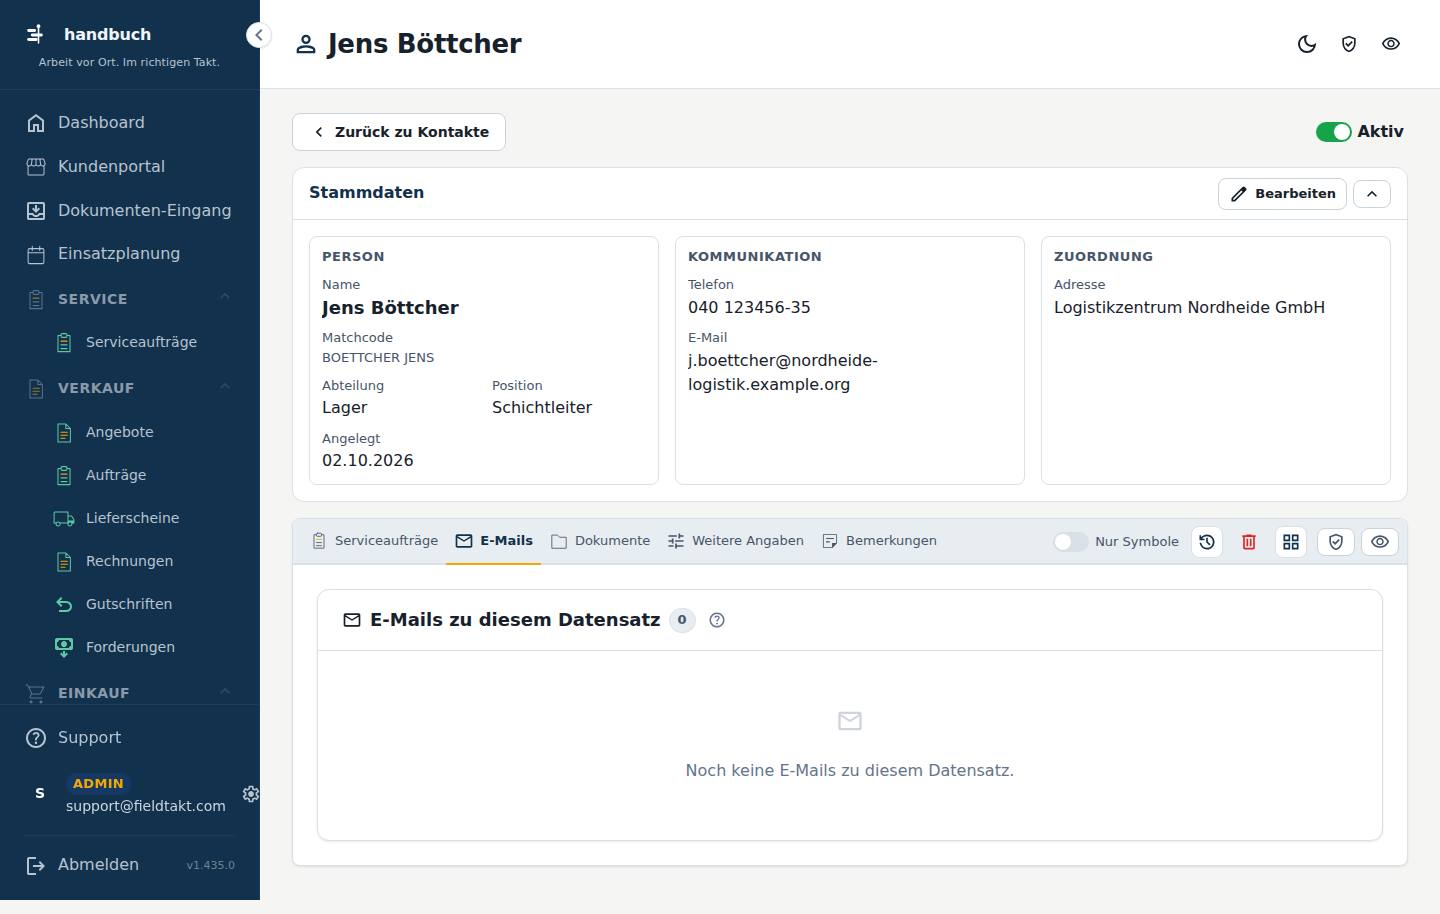
Task: Collapse the Stammdaten panel chevron
Action: [1372, 194]
